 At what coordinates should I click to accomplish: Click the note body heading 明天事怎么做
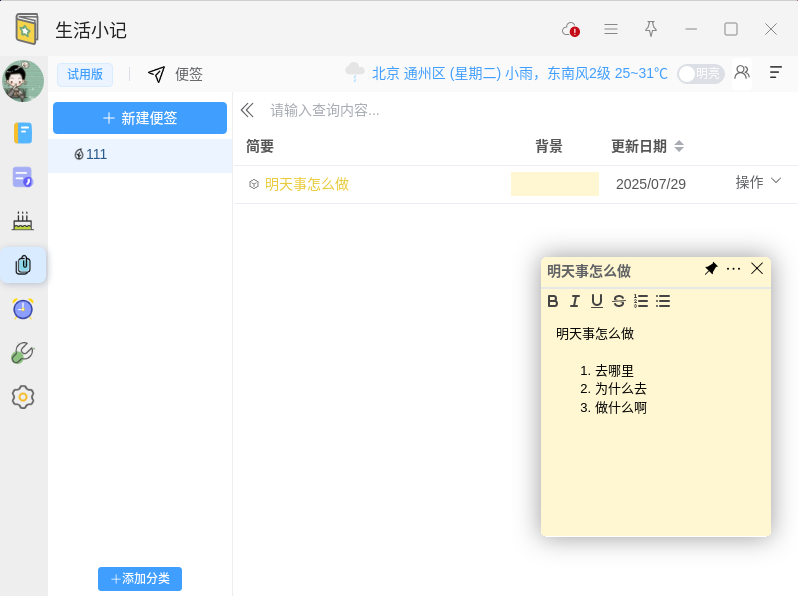click(x=595, y=334)
